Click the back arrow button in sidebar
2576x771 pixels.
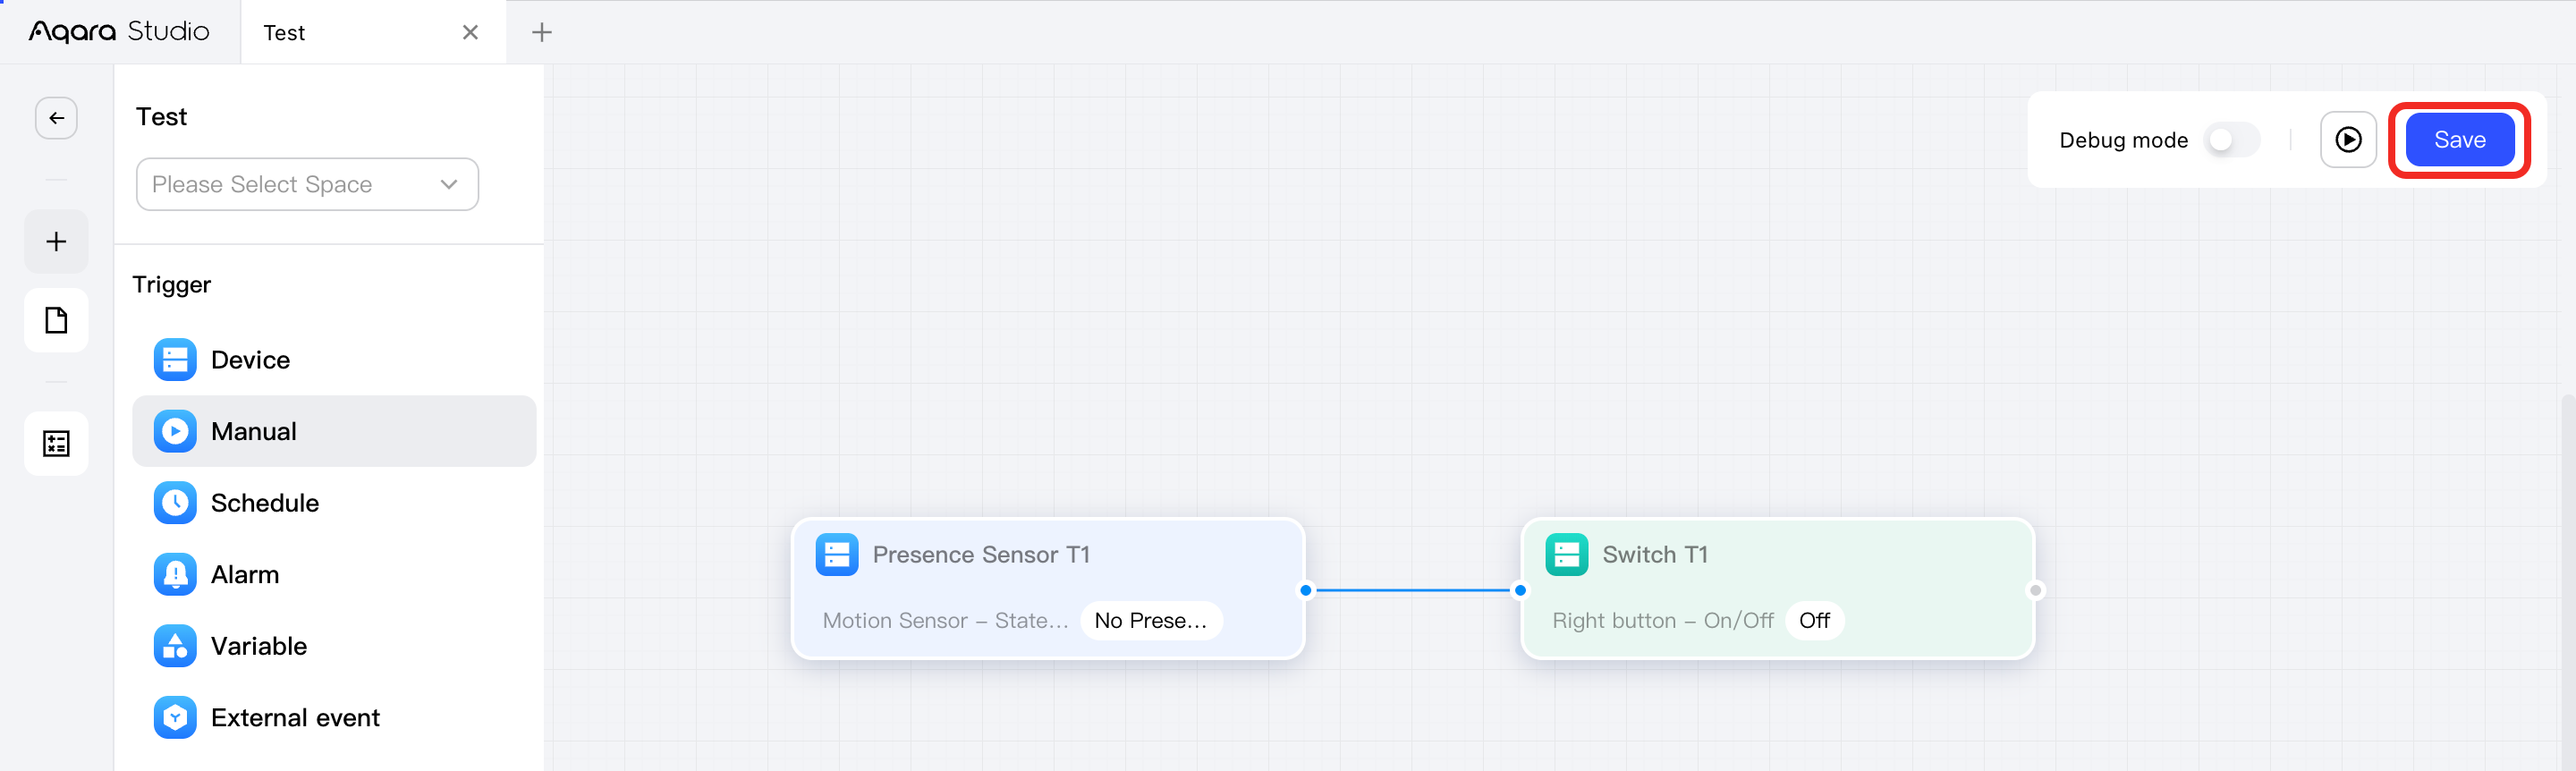pyautogui.click(x=56, y=118)
